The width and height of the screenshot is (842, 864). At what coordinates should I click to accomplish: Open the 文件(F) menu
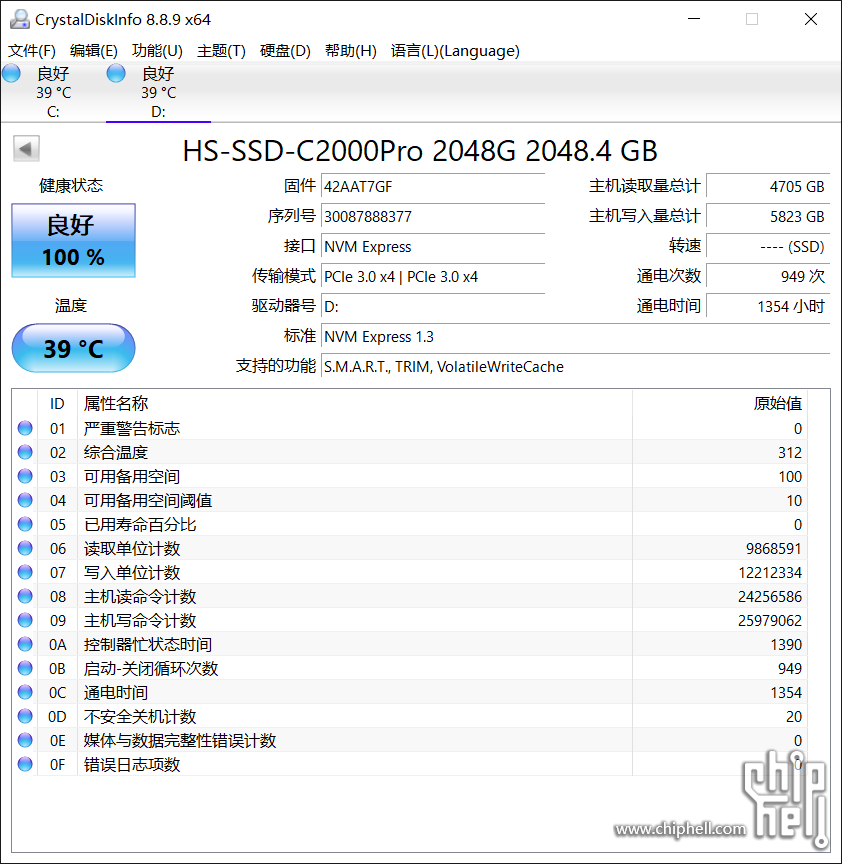(x=32, y=51)
